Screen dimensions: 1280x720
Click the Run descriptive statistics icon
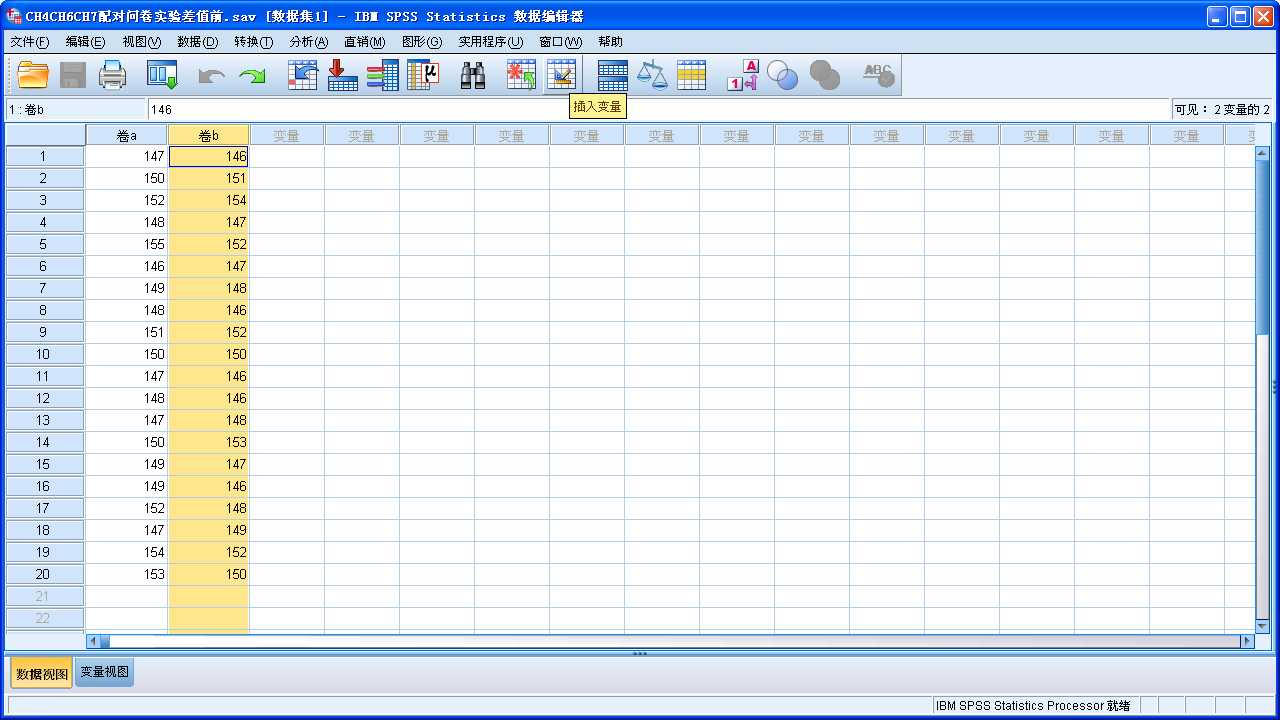[x=423, y=75]
